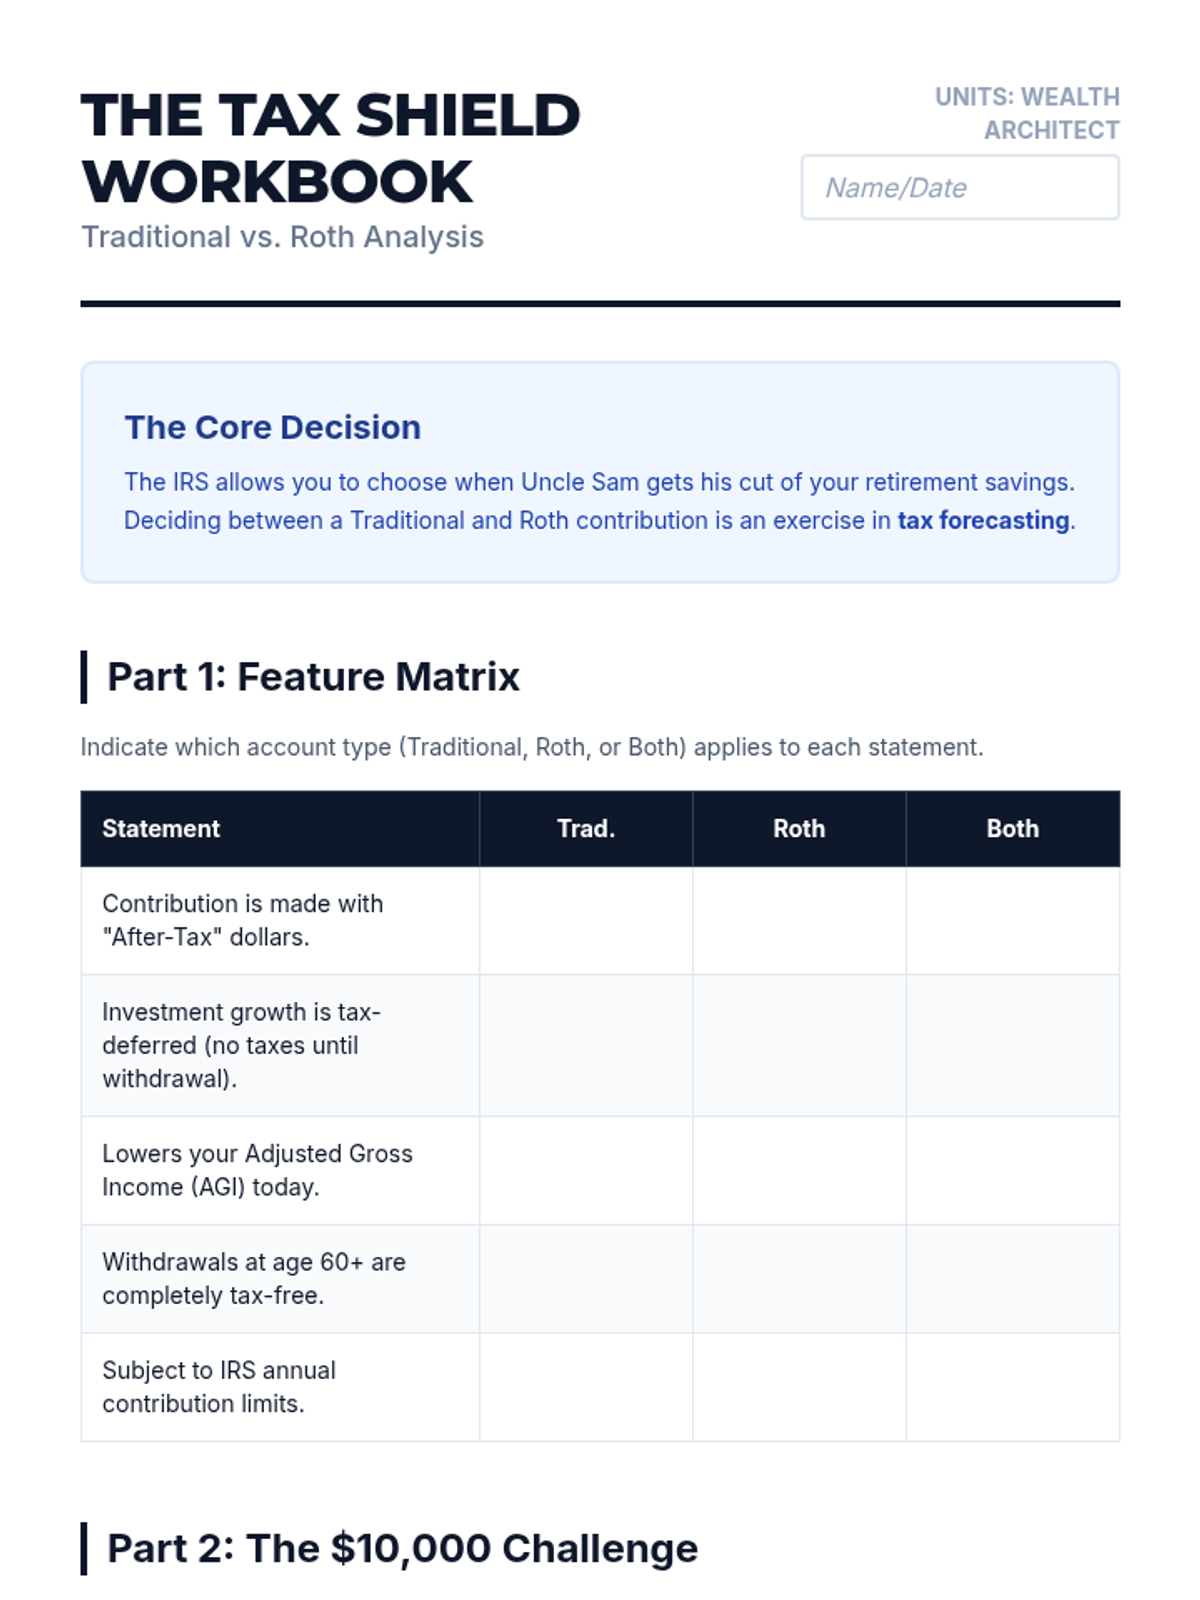Select the 'Part 2: The $10,000 Challenge' heading

coord(402,1548)
